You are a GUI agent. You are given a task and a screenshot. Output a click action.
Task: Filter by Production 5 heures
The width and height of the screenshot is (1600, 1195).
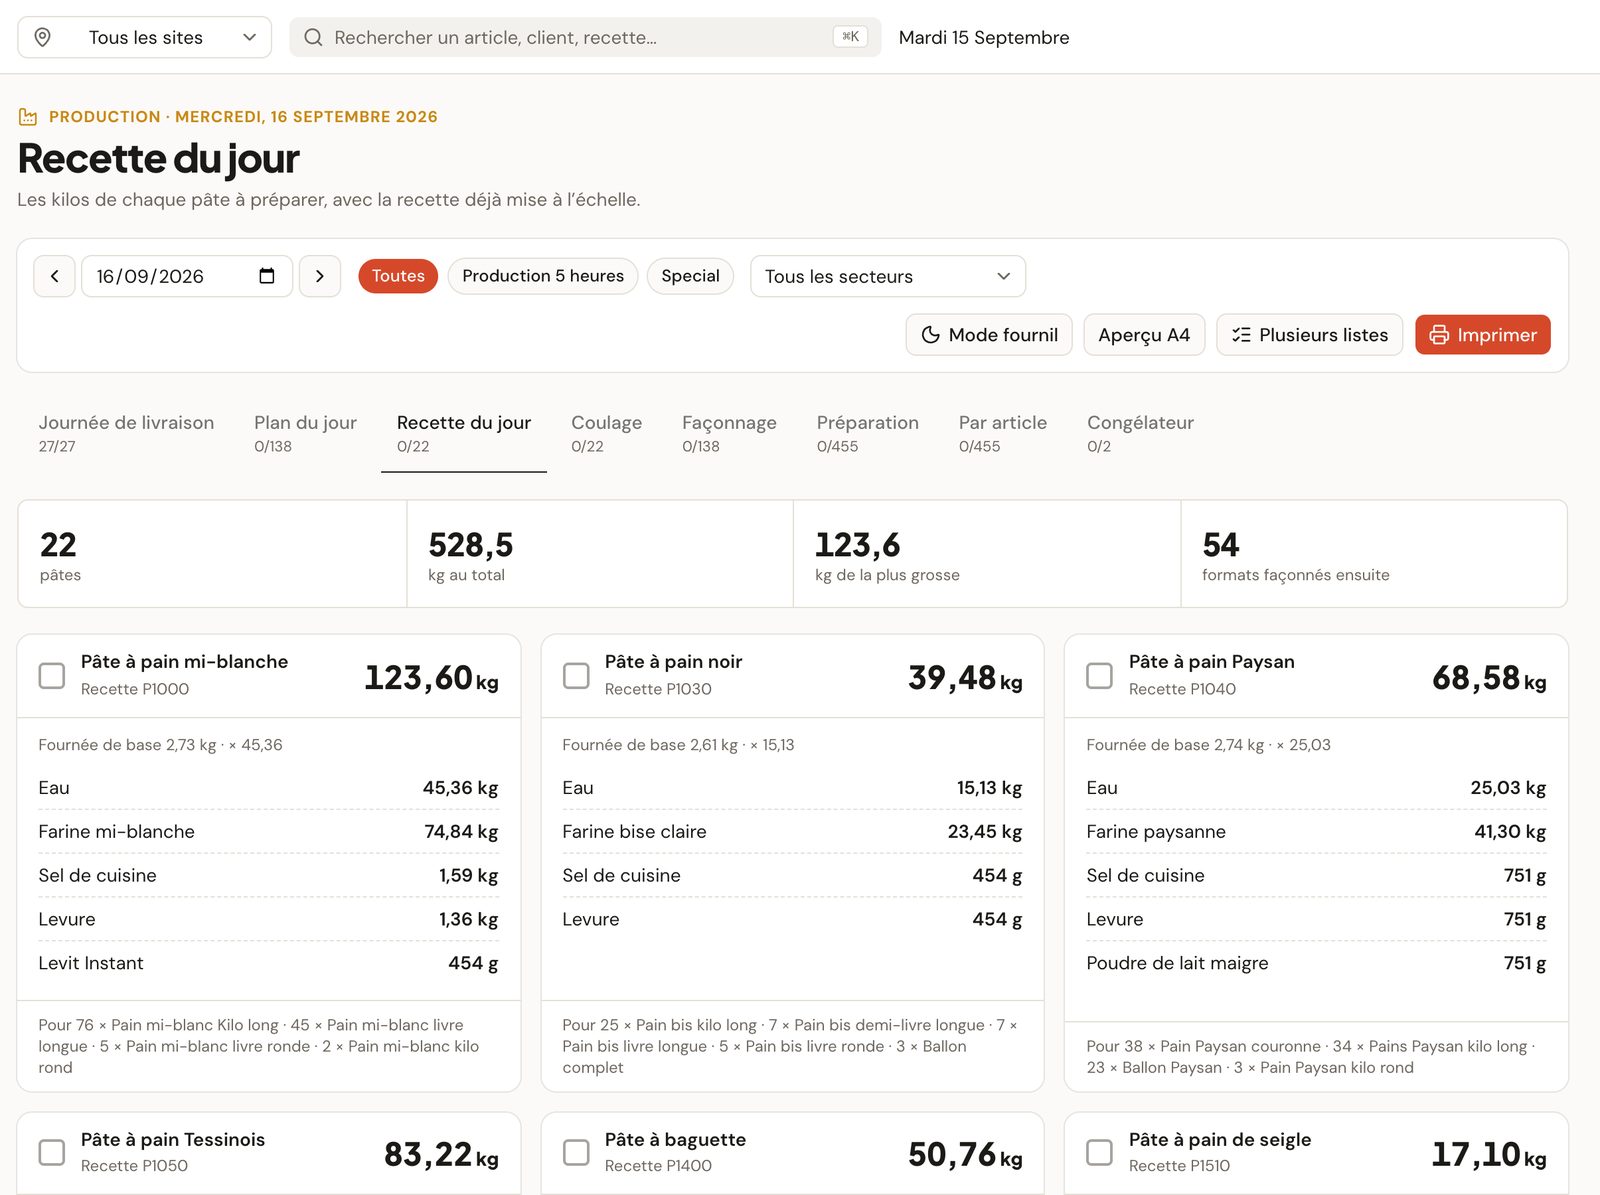543,276
